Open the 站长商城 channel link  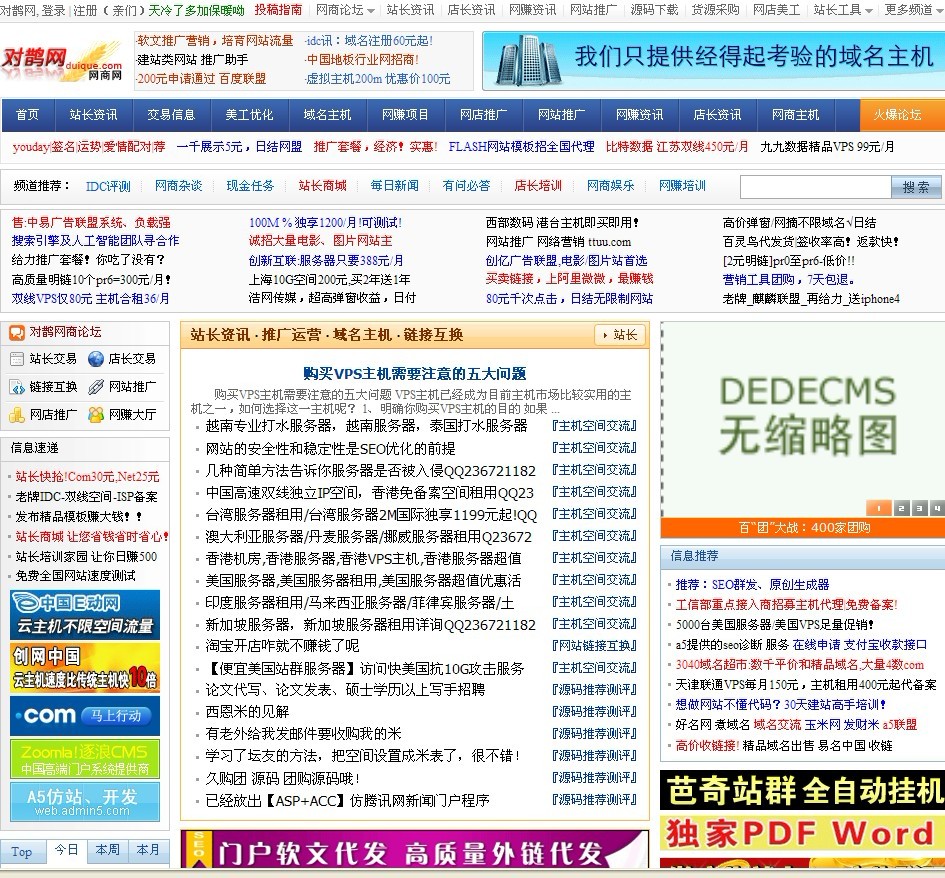(x=322, y=186)
